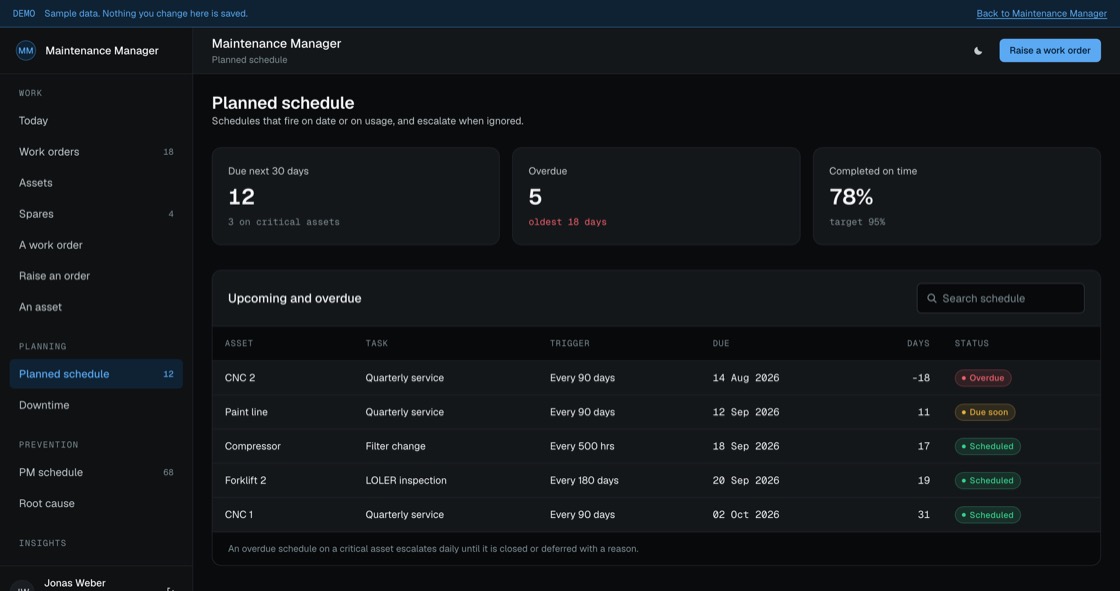This screenshot has width=1120, height=591.
Task: Click the Overdue status badge
Action: pos(983,378)
